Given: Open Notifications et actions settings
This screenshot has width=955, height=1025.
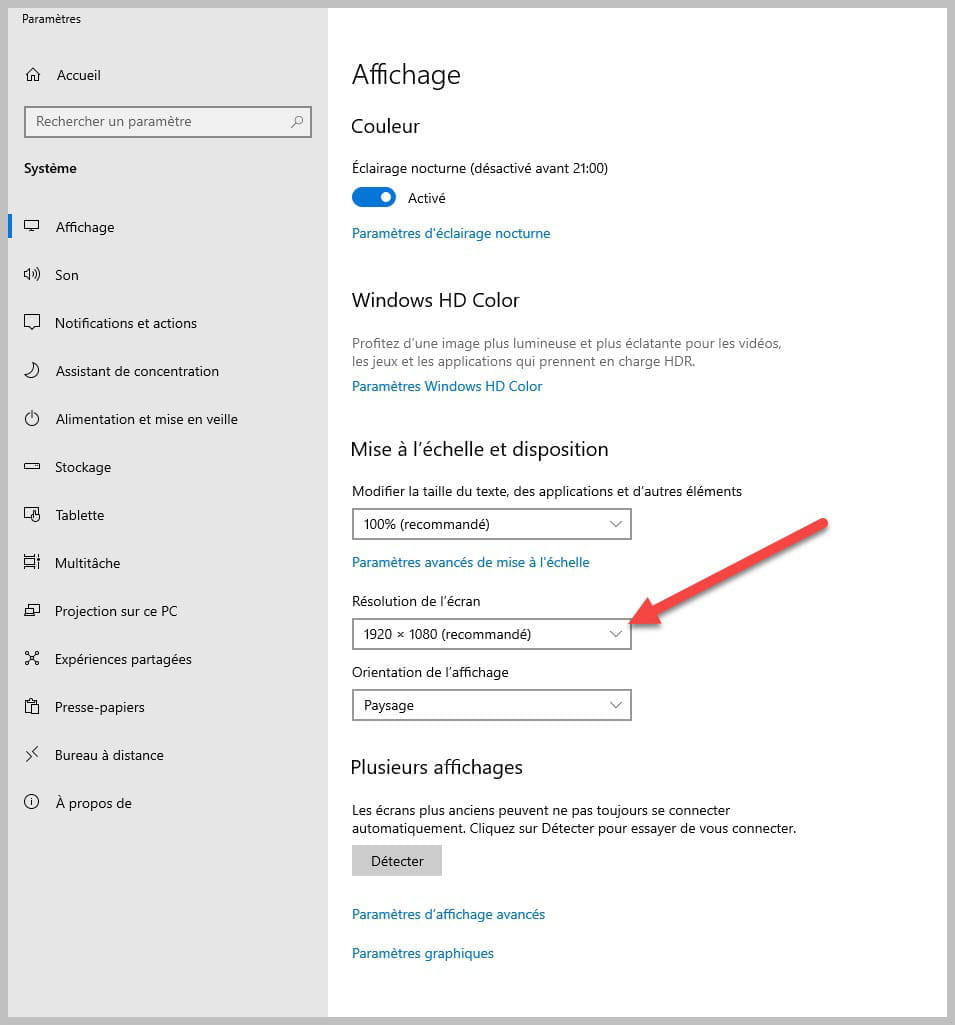Looking at the screenshot, I should (126, 323).
